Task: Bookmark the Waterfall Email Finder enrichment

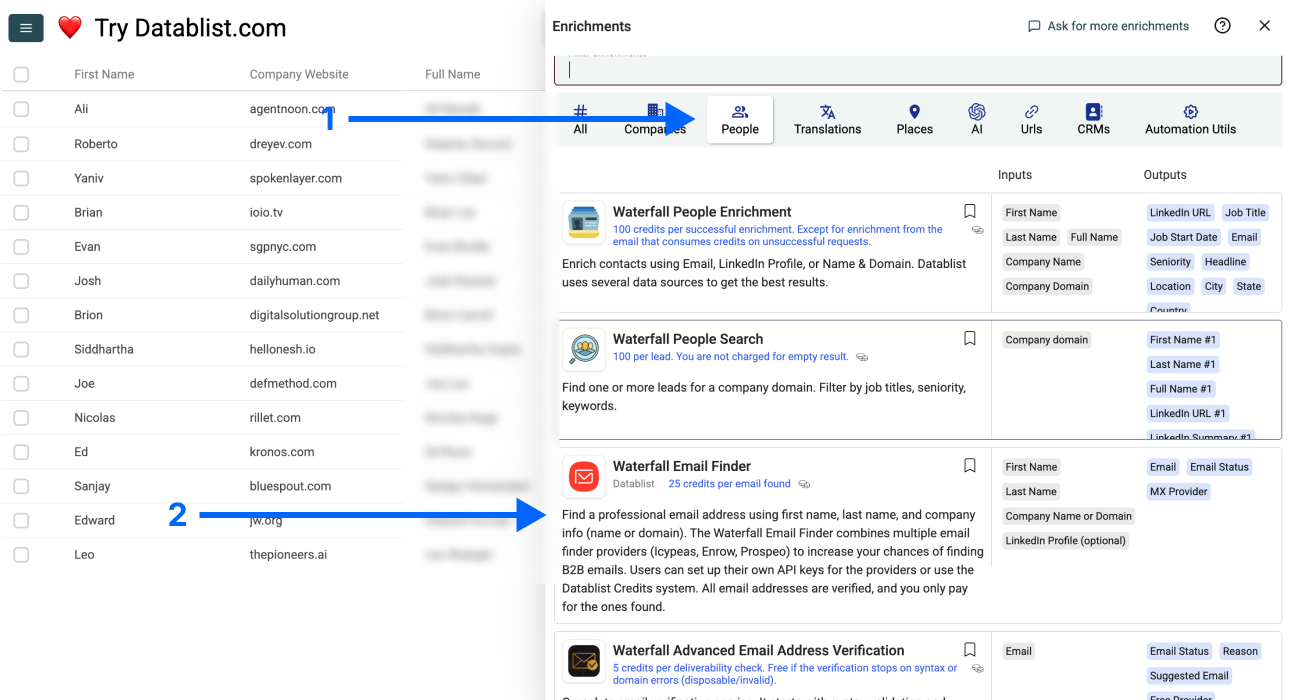Action: [x=969, y=465]
